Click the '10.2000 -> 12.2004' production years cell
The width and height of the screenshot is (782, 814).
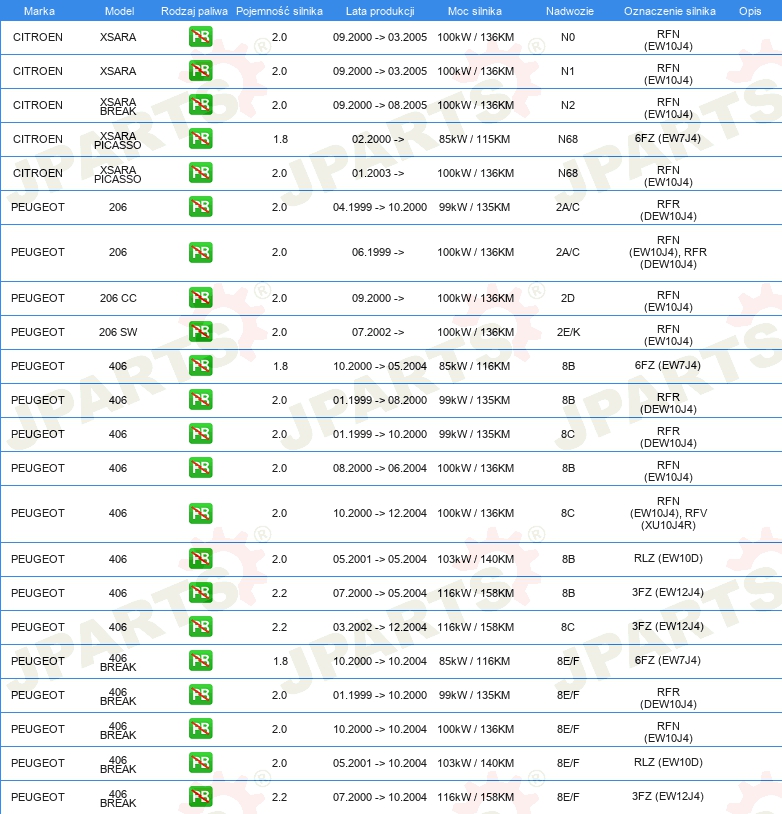380,513
